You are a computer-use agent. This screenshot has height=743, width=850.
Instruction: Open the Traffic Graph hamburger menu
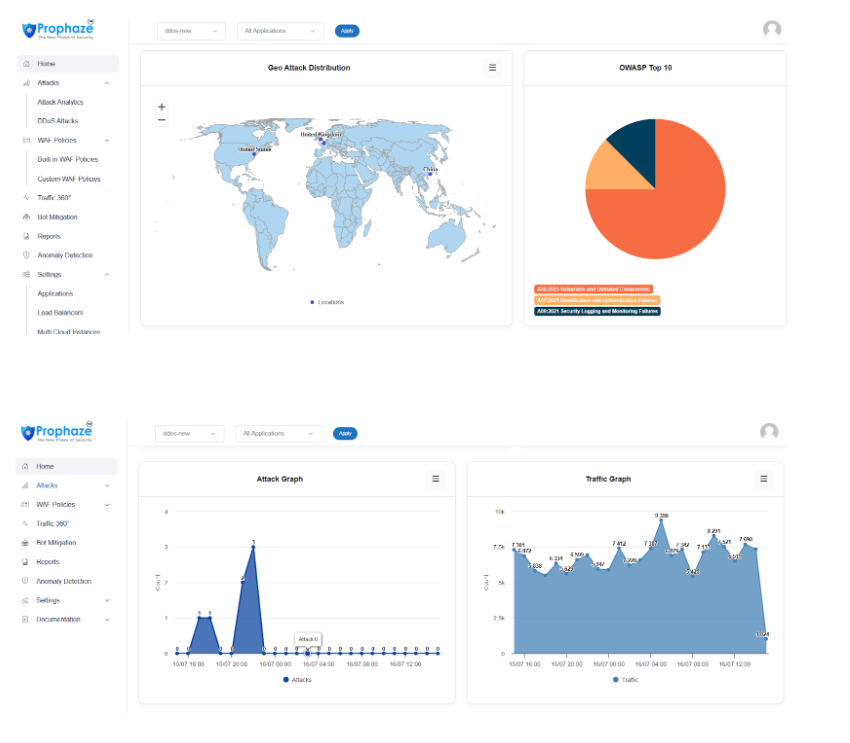pyautogui.click(x=764, y=479)
